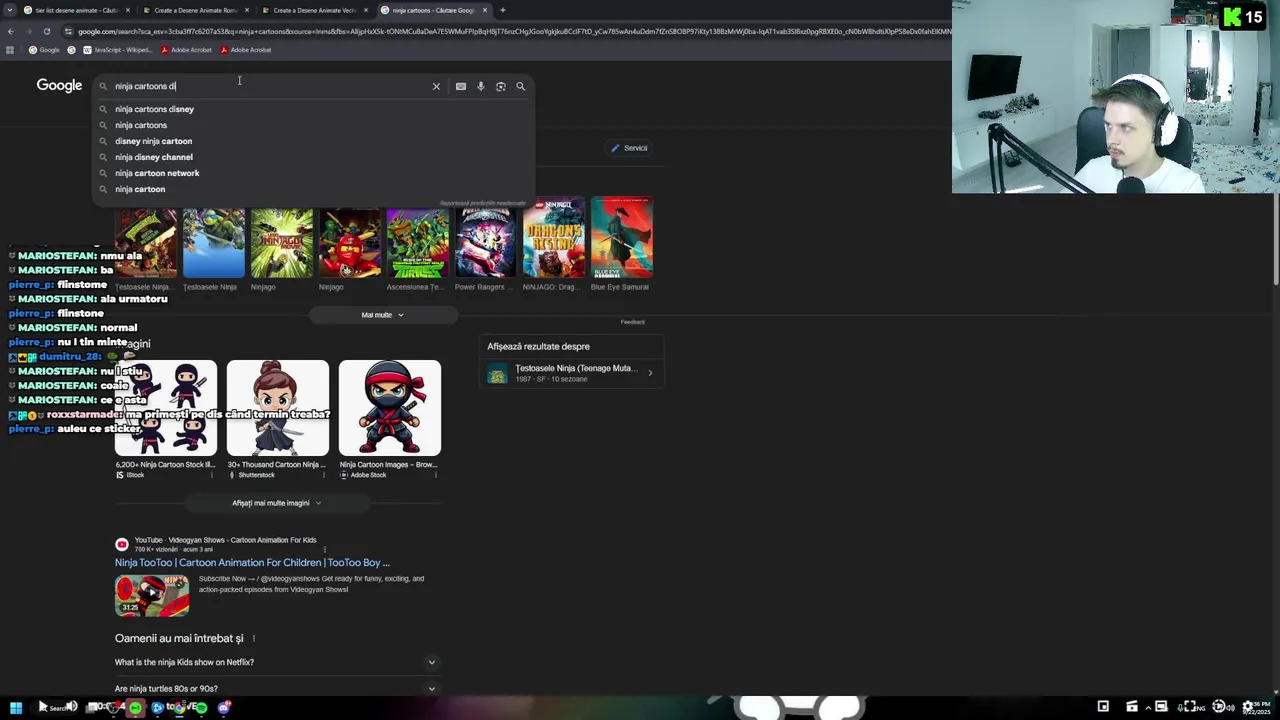1280x720 pixels.
Task: Open the tab search dropdown arrow
Action: 10,10
